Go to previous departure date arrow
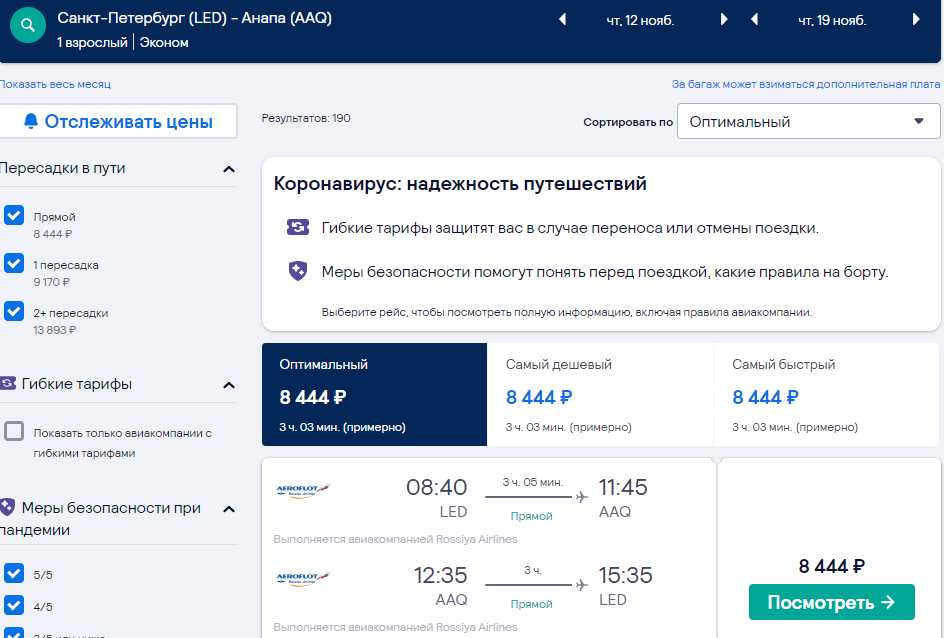 [562, 20]
